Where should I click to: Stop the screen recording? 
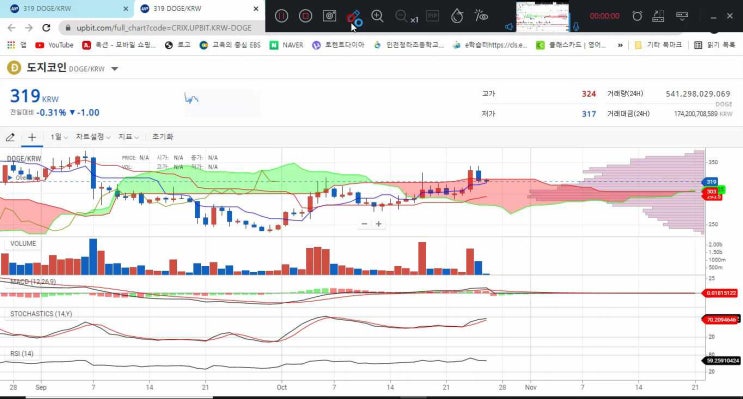[306, 16]
